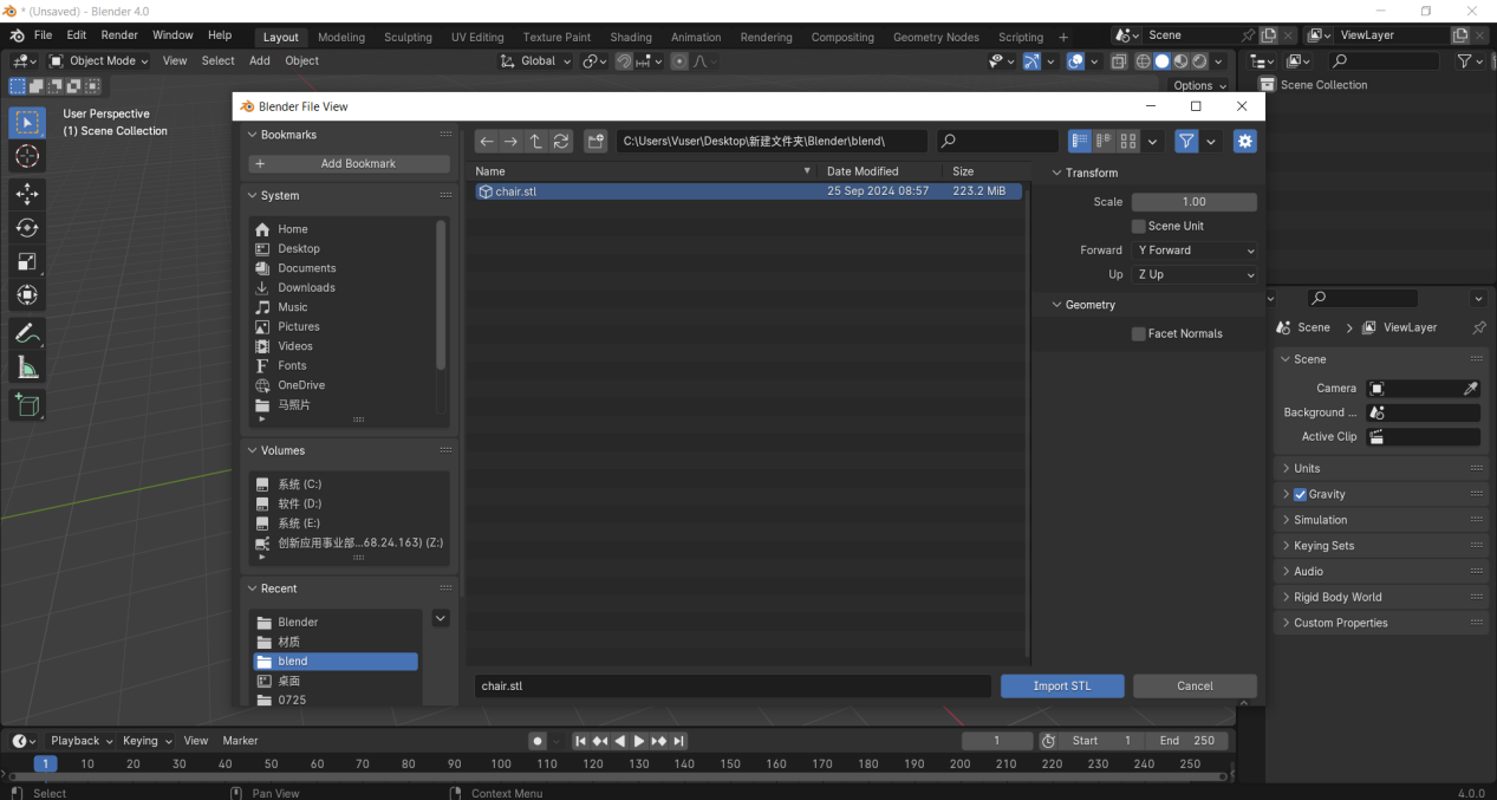This screenshot has width=1497, height=800.
Task: Play animation in reverse
Action: (x=620, y=741)
